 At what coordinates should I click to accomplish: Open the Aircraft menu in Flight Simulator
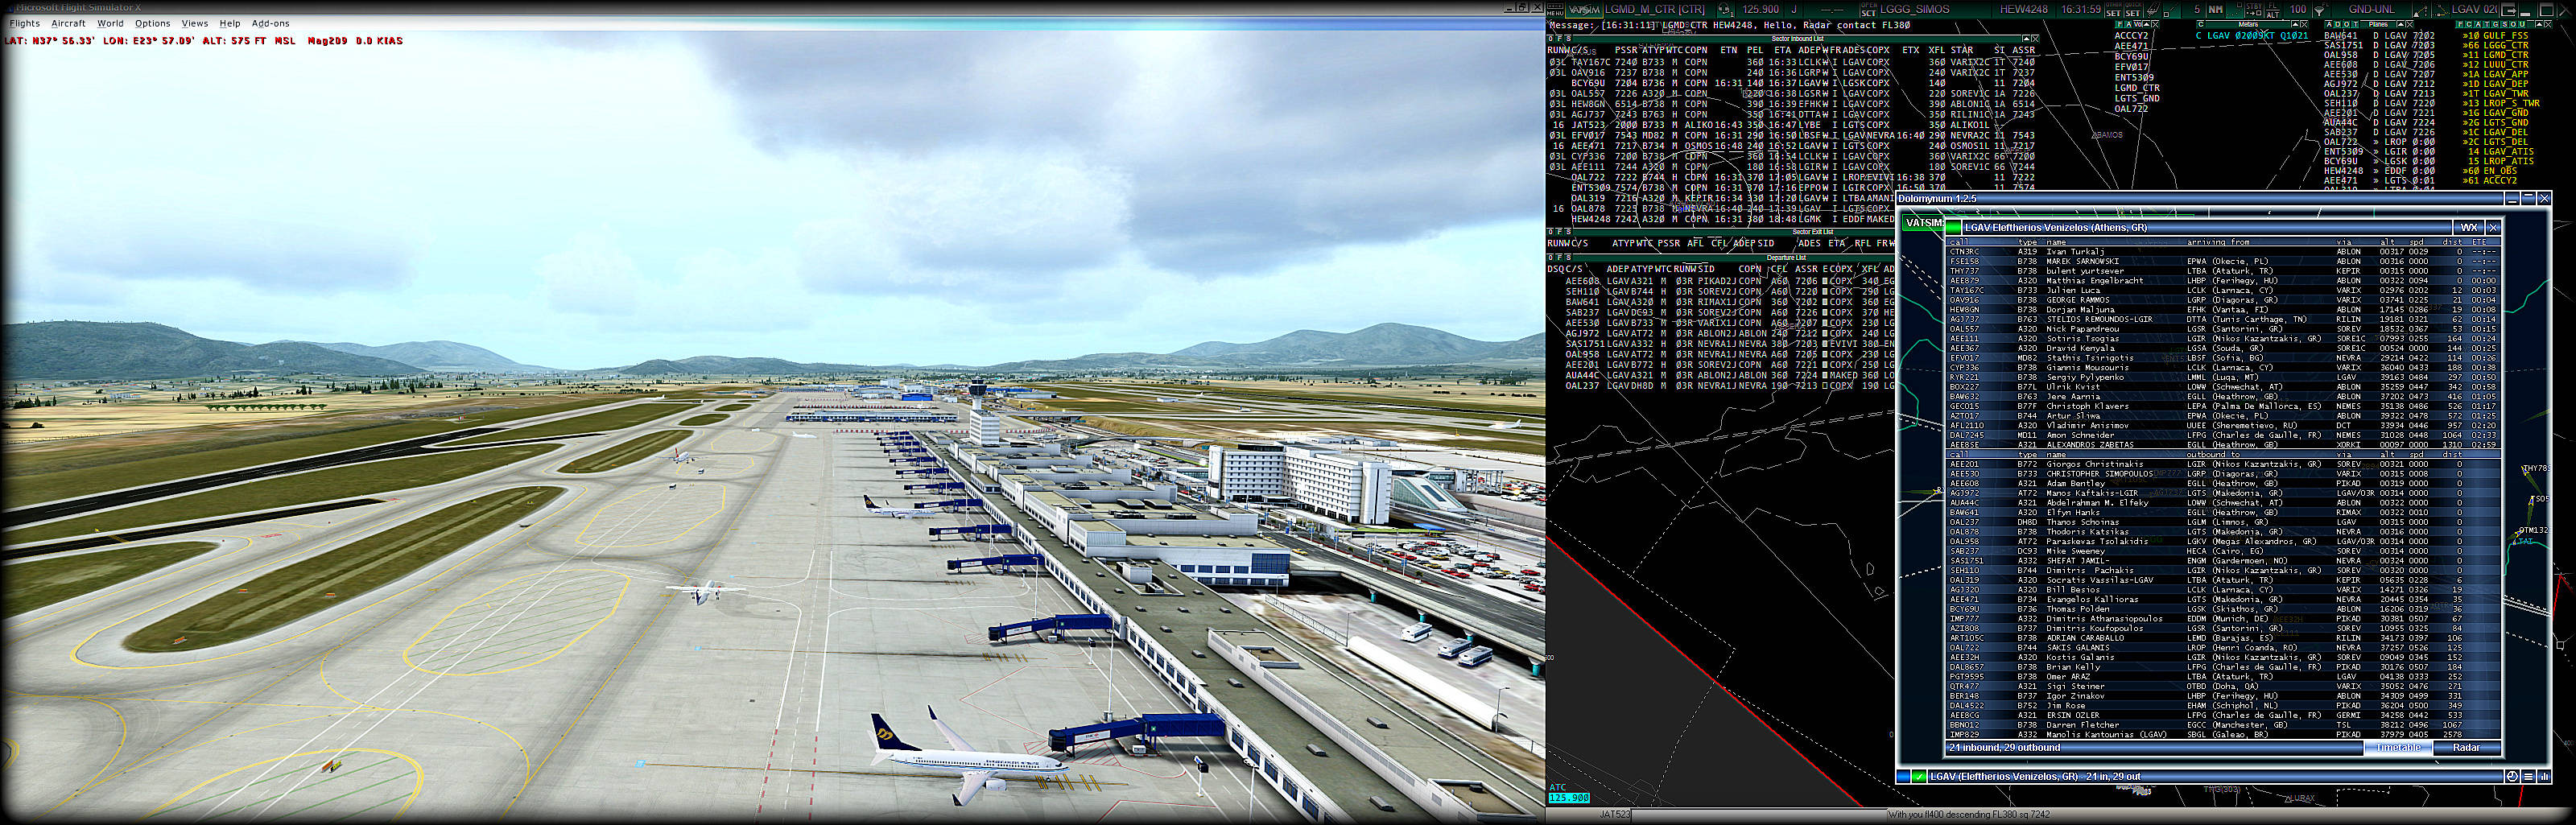click(x=68, y=23)
